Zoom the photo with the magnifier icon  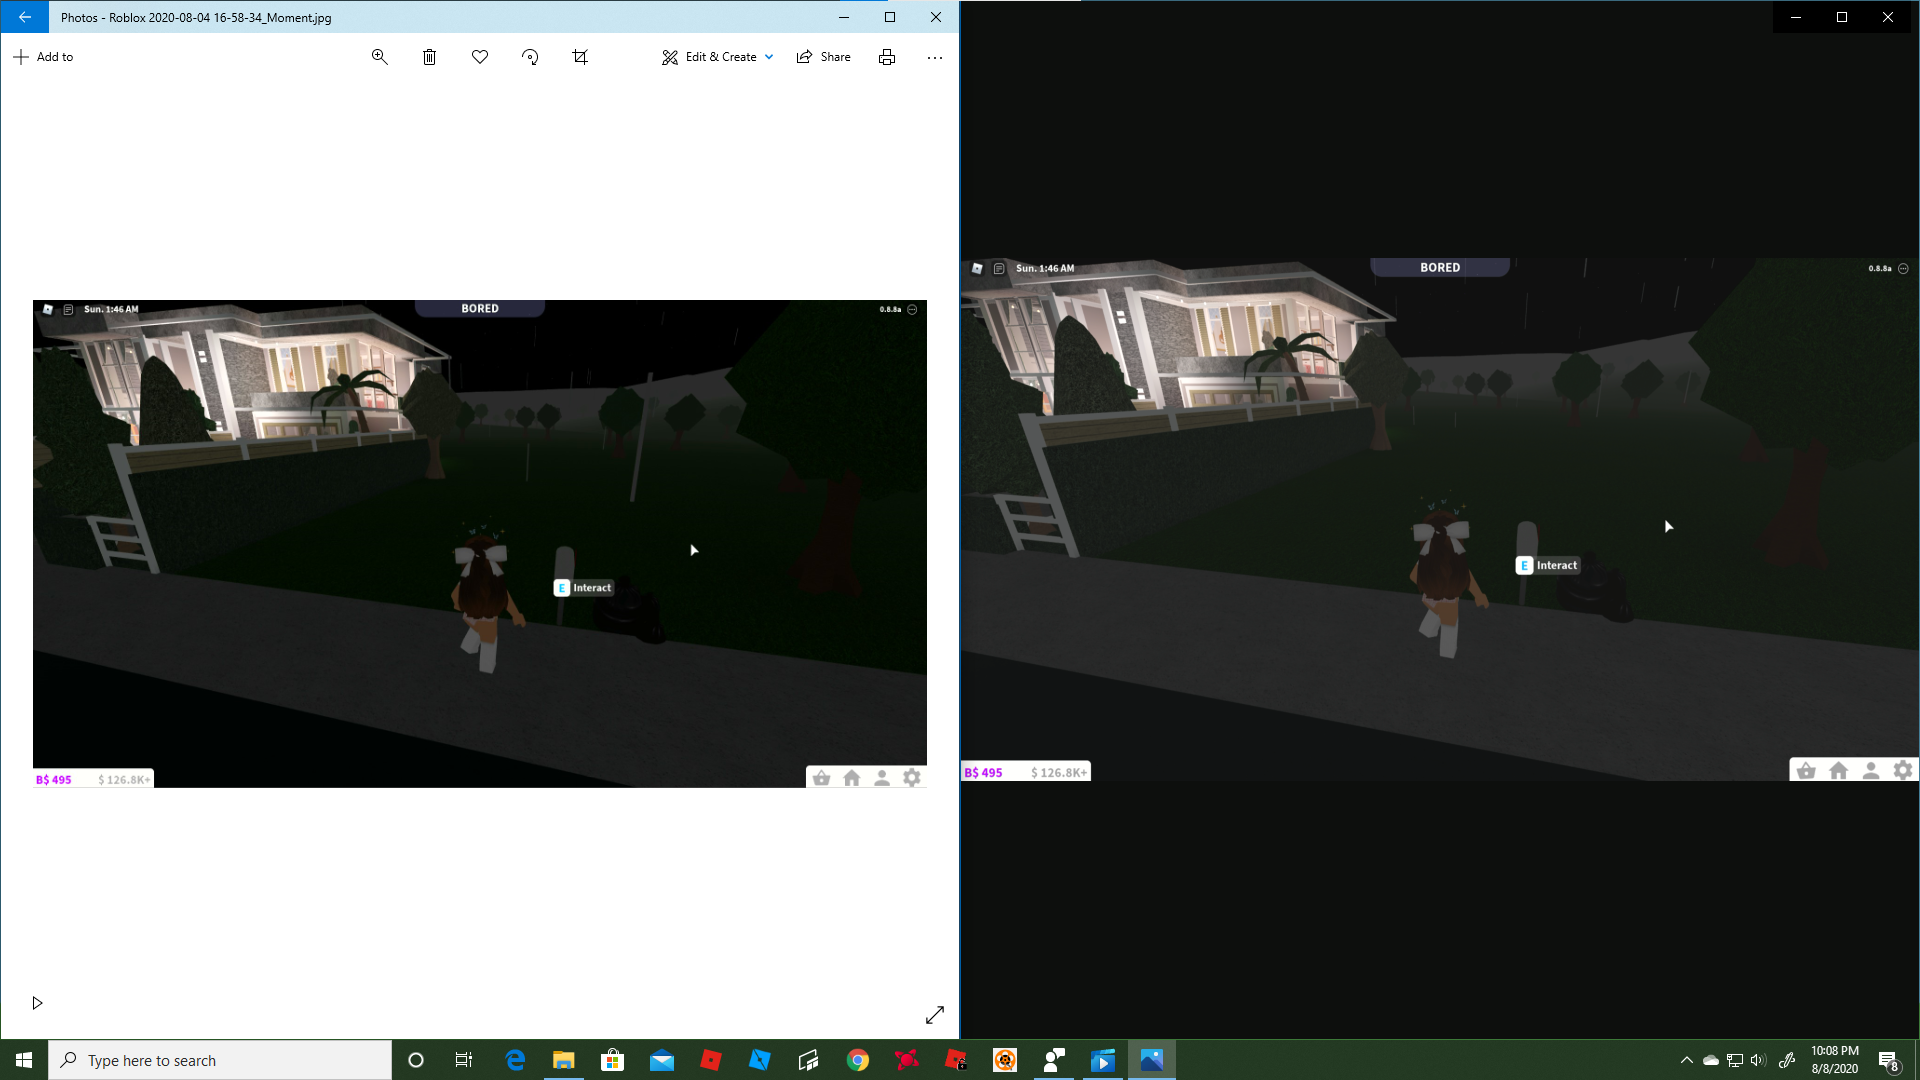(379, 57)
